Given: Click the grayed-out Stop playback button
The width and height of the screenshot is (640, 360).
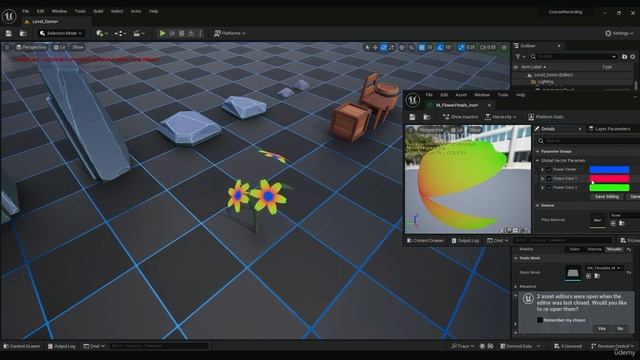Looking at the screenshot, I should point(182,33).
